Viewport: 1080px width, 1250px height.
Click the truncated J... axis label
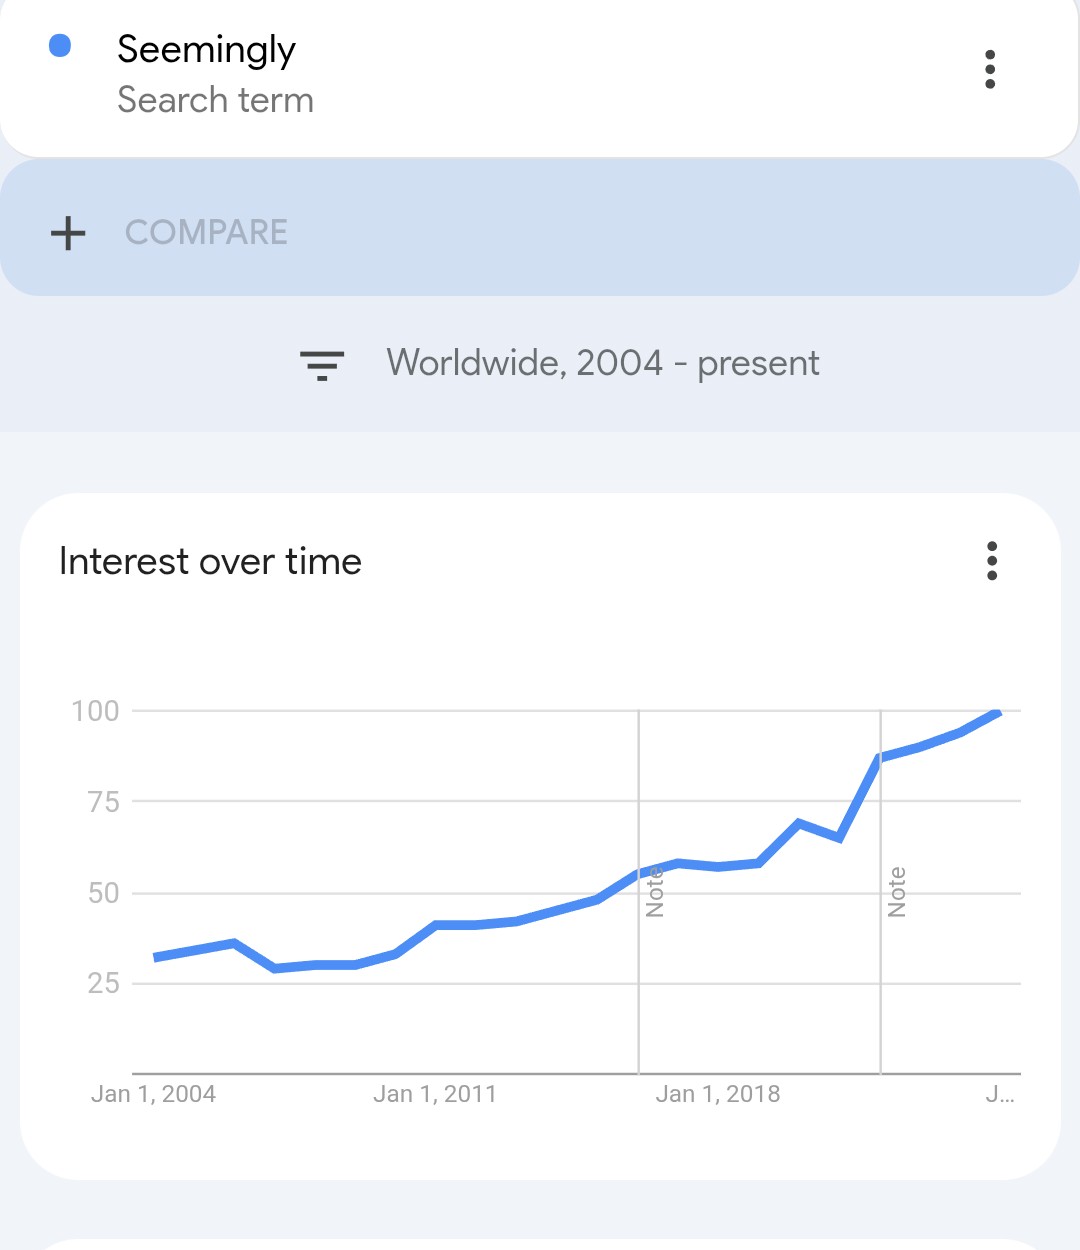999,1094
